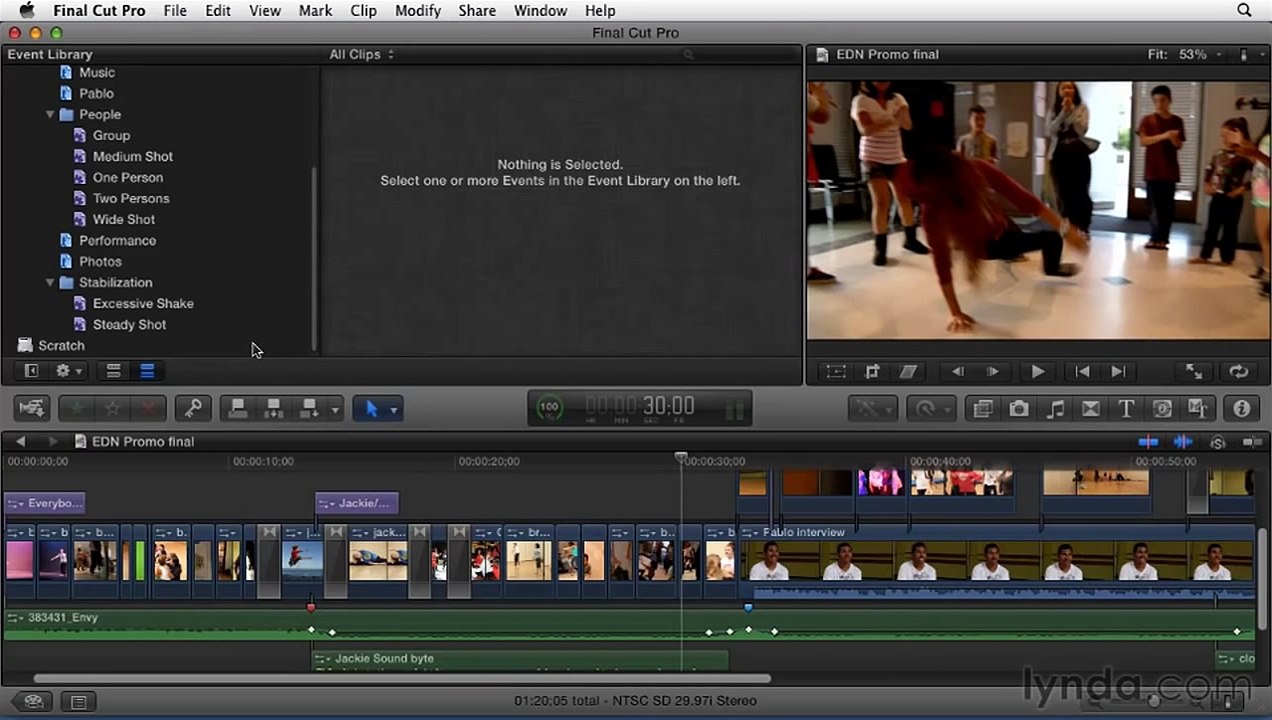
Task: Toggle loop playback in viewer
Action: pos(1239,371)
